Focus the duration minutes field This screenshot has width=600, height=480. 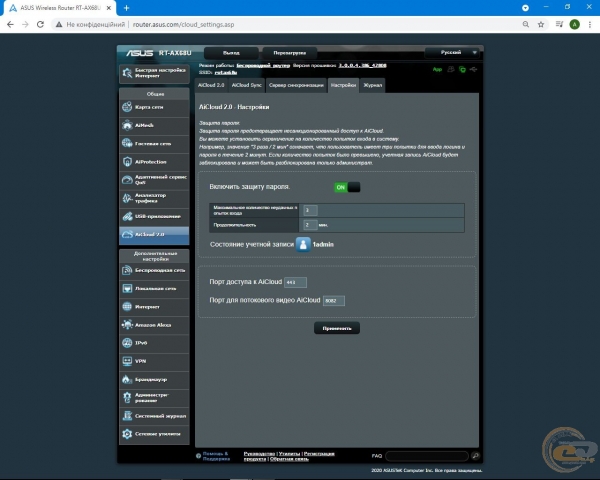[x=310, y=225]
